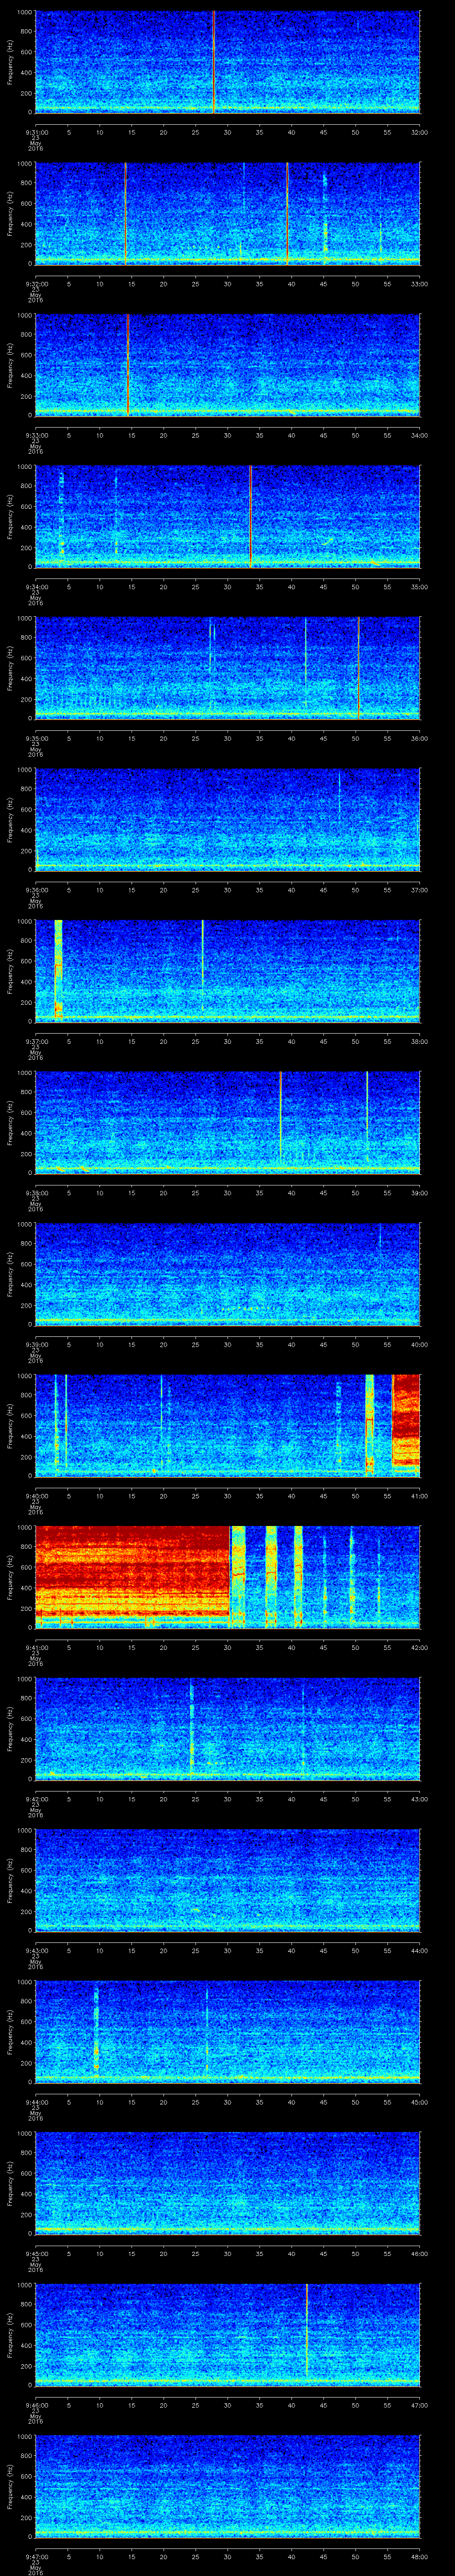
Task: Select the spectrogram panel starting at 9:45:00
Action: pos(227,2183)
